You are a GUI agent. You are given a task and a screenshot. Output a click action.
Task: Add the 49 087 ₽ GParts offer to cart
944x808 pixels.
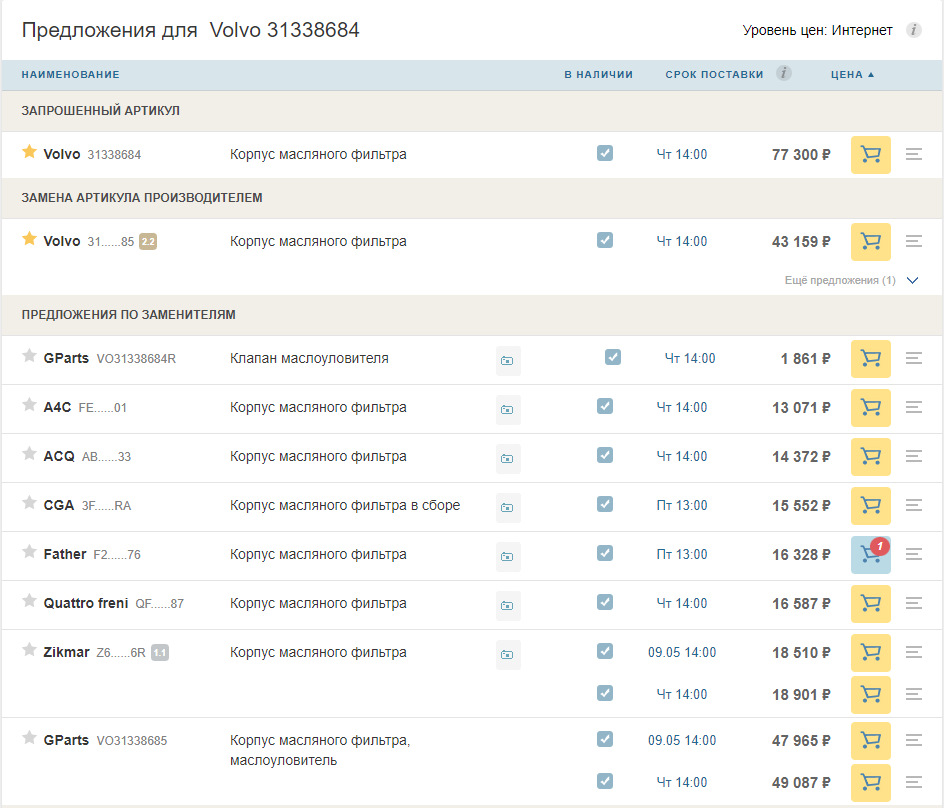pyautogui.click(x=871, y=783)
